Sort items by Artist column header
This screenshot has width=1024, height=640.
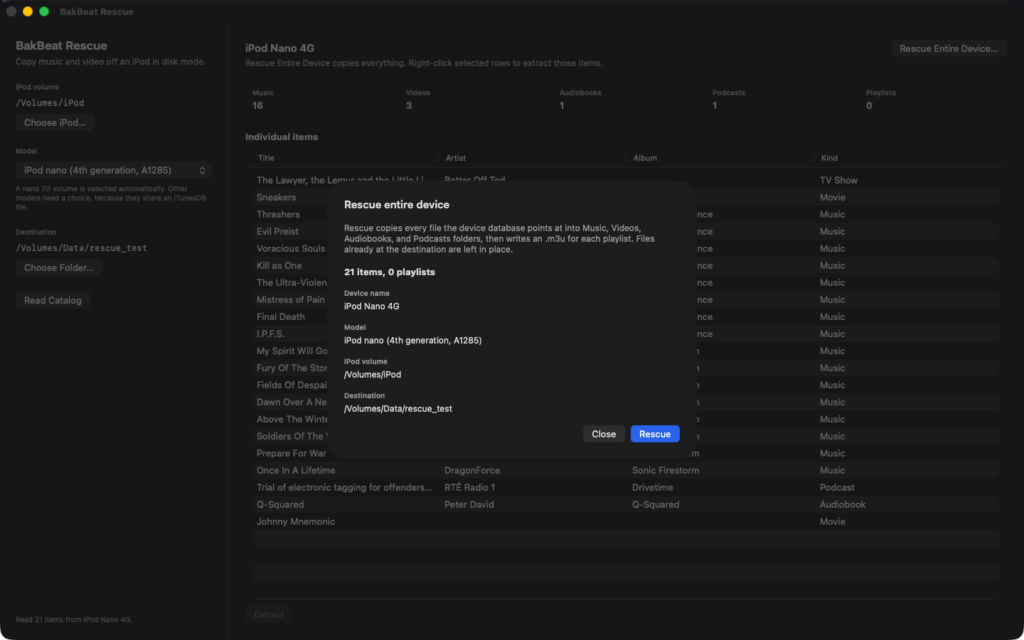click(455, 158)
